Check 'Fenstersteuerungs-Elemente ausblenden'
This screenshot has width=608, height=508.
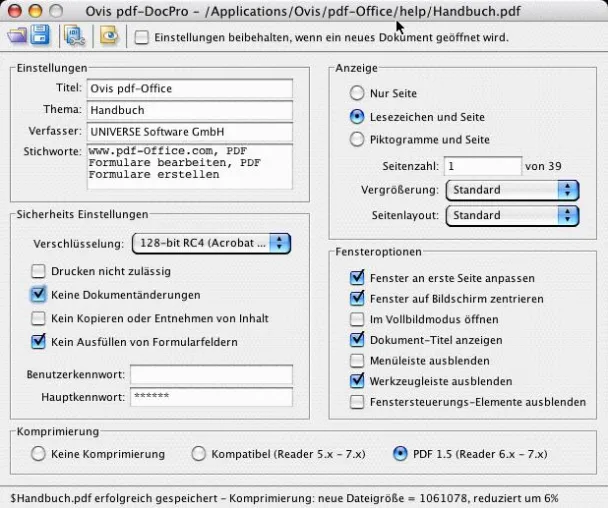[x=357, y=402]
